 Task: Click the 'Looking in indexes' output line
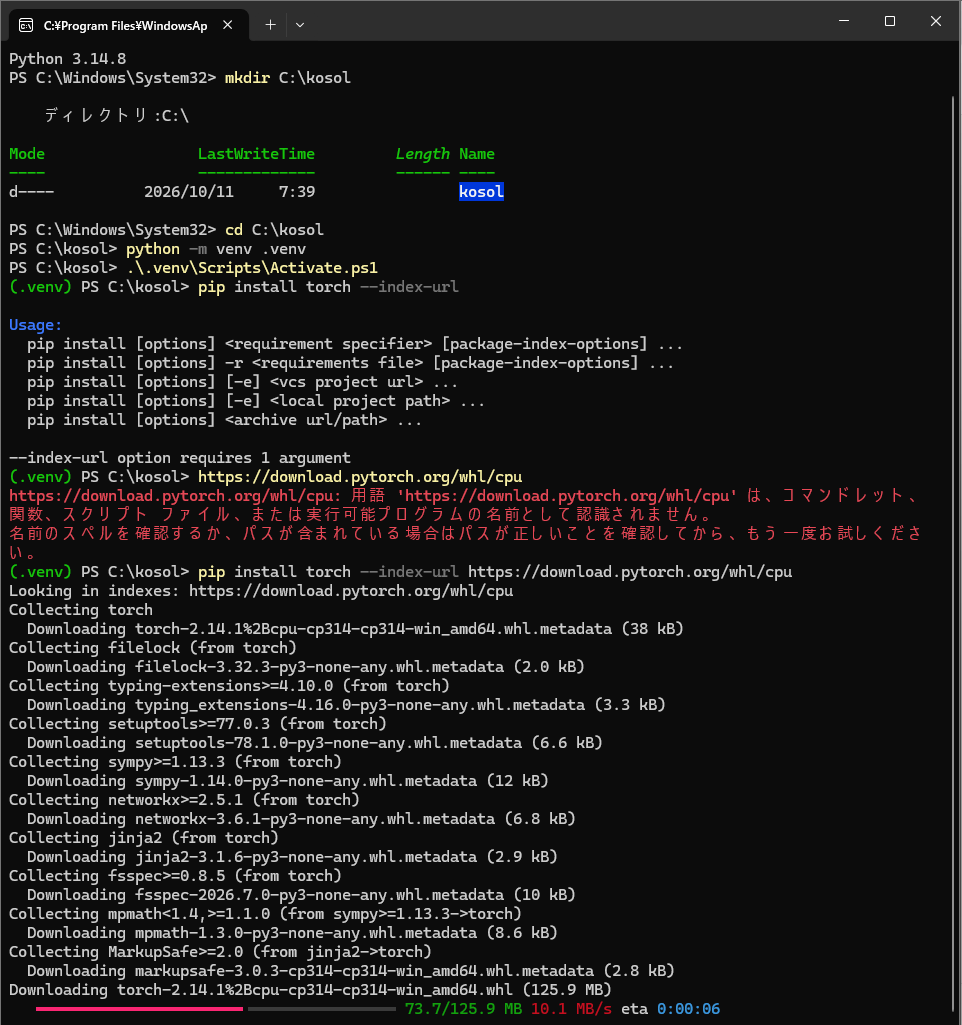(261, 591)
